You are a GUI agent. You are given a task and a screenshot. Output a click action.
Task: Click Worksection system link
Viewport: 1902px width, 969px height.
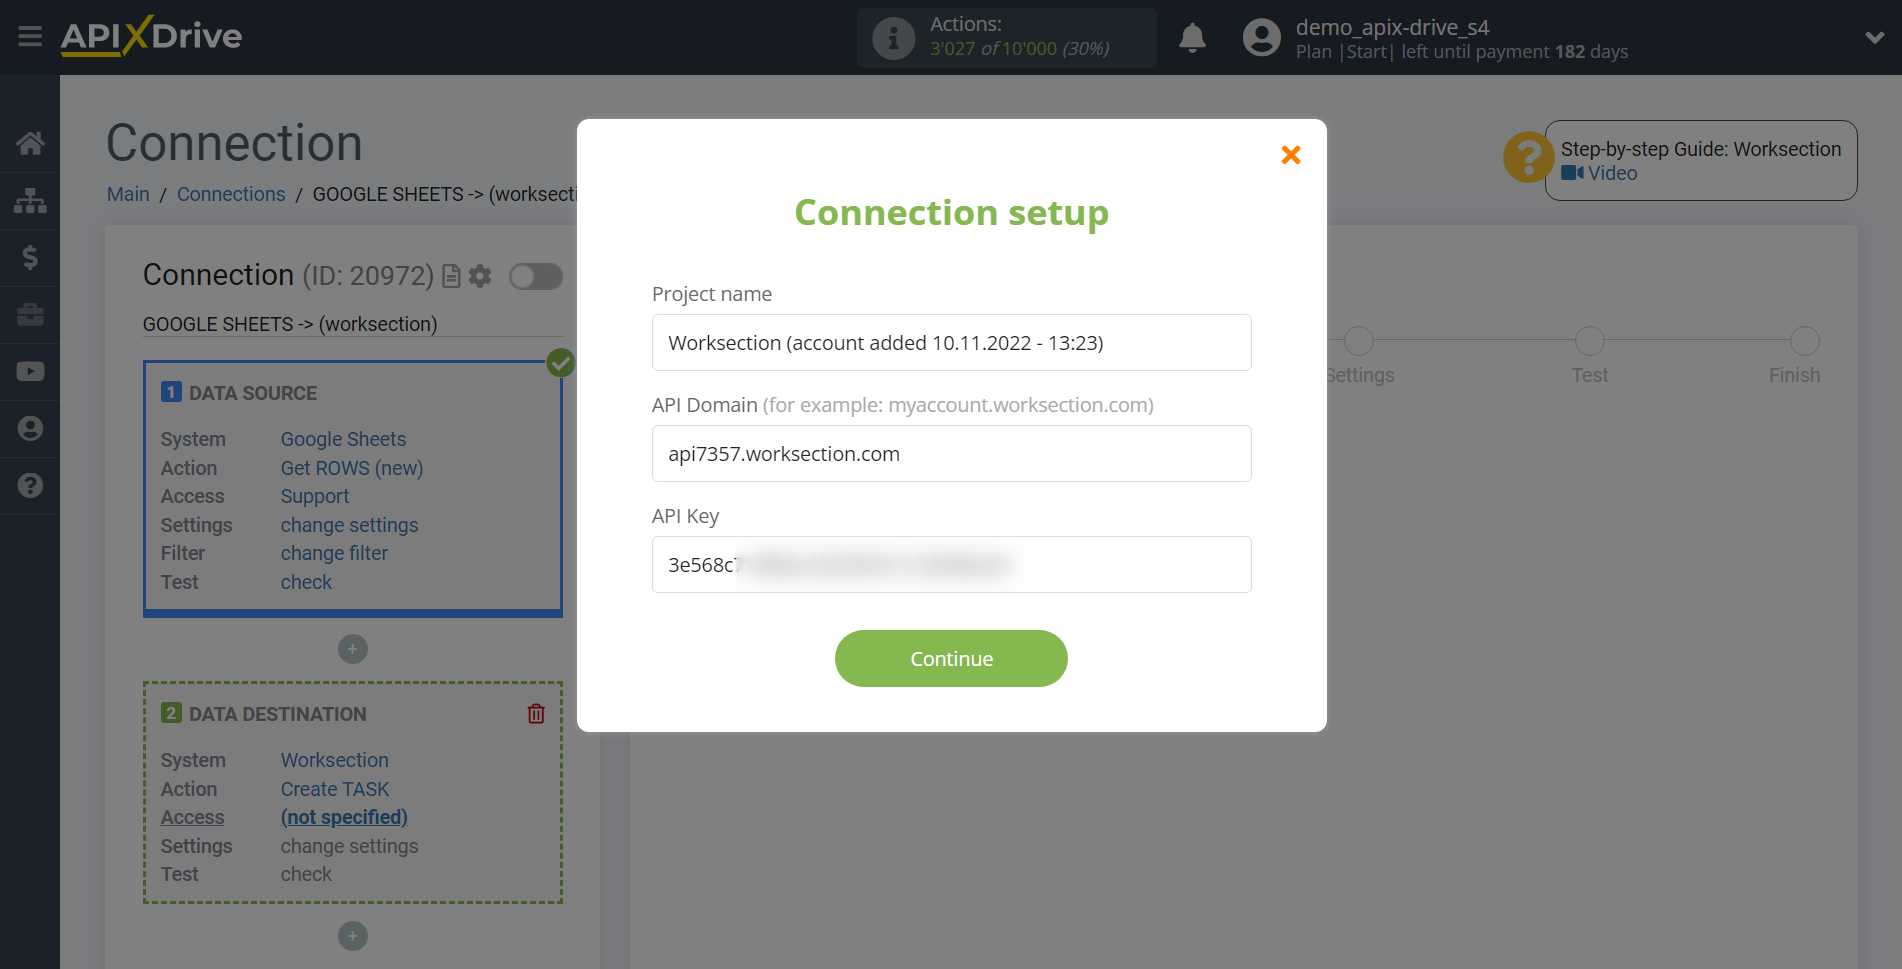[x=334, y=760]
